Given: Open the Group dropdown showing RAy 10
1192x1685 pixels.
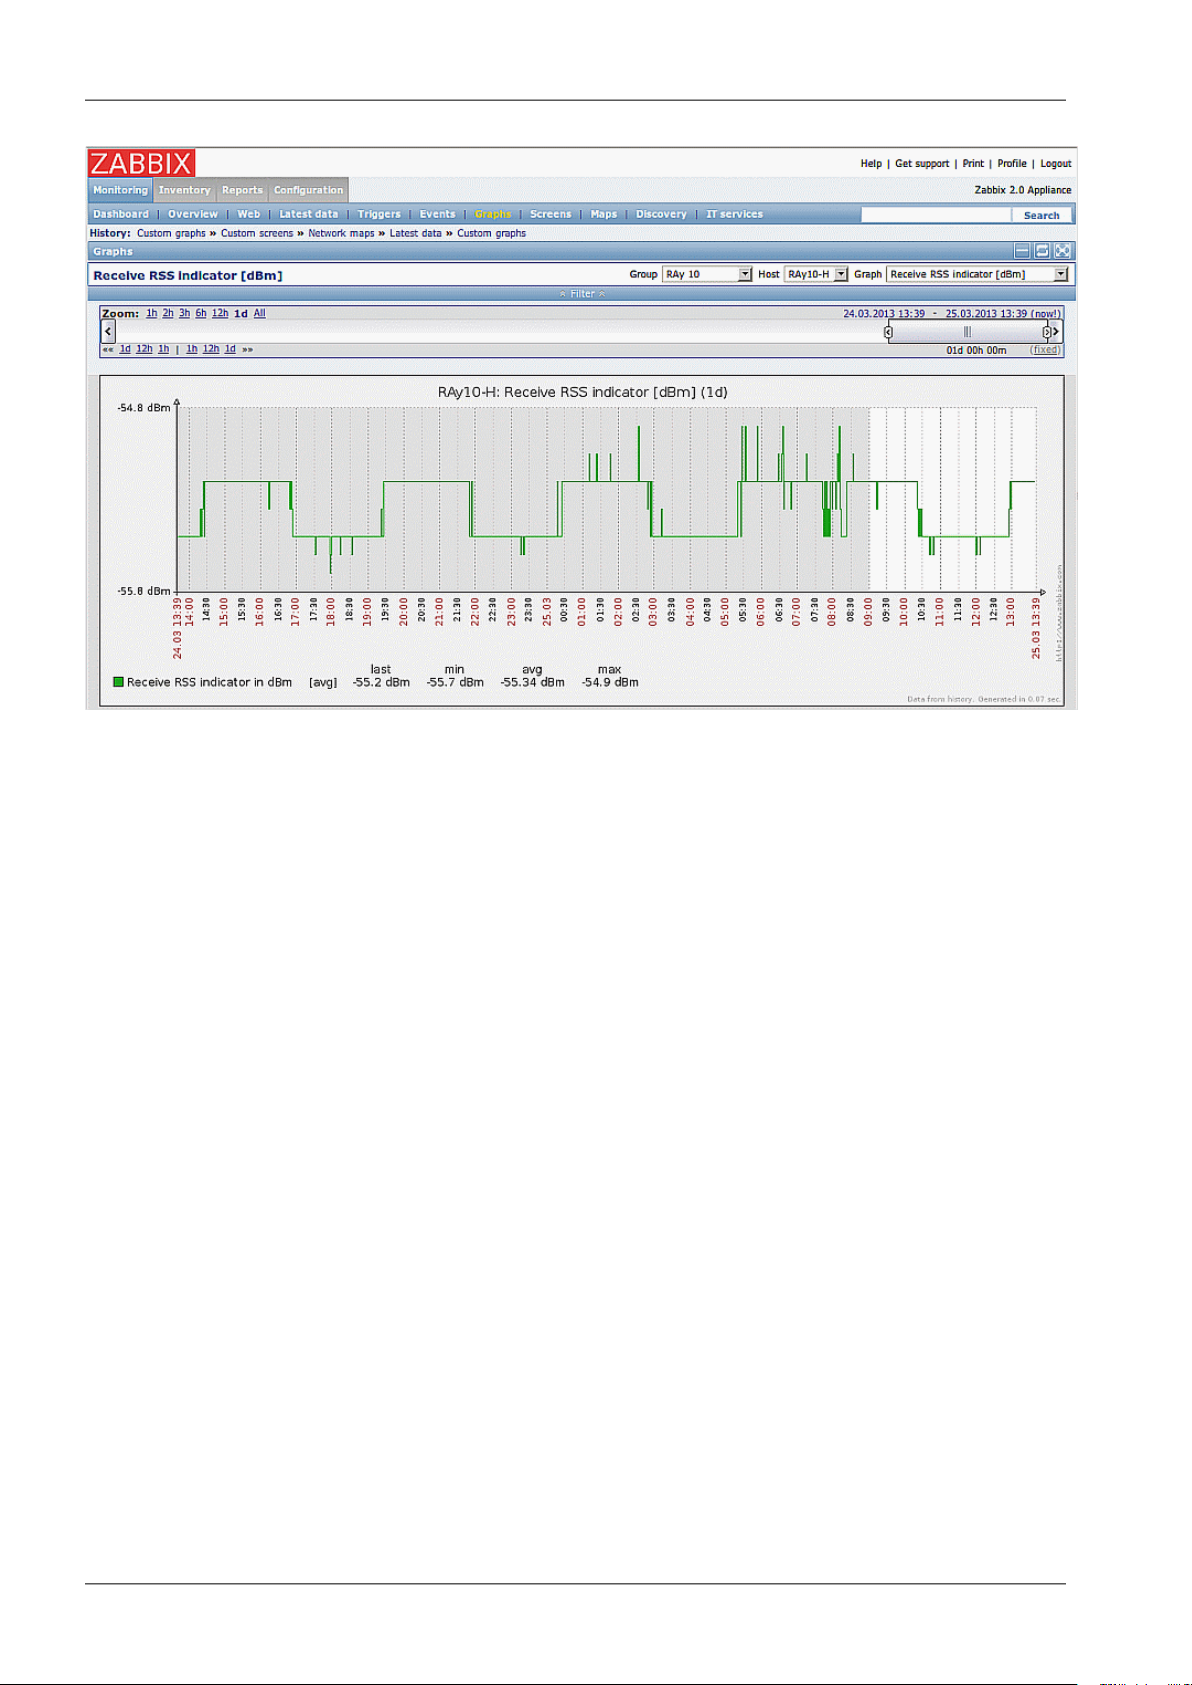Looking at the screenshot, I should click(707, 274).
